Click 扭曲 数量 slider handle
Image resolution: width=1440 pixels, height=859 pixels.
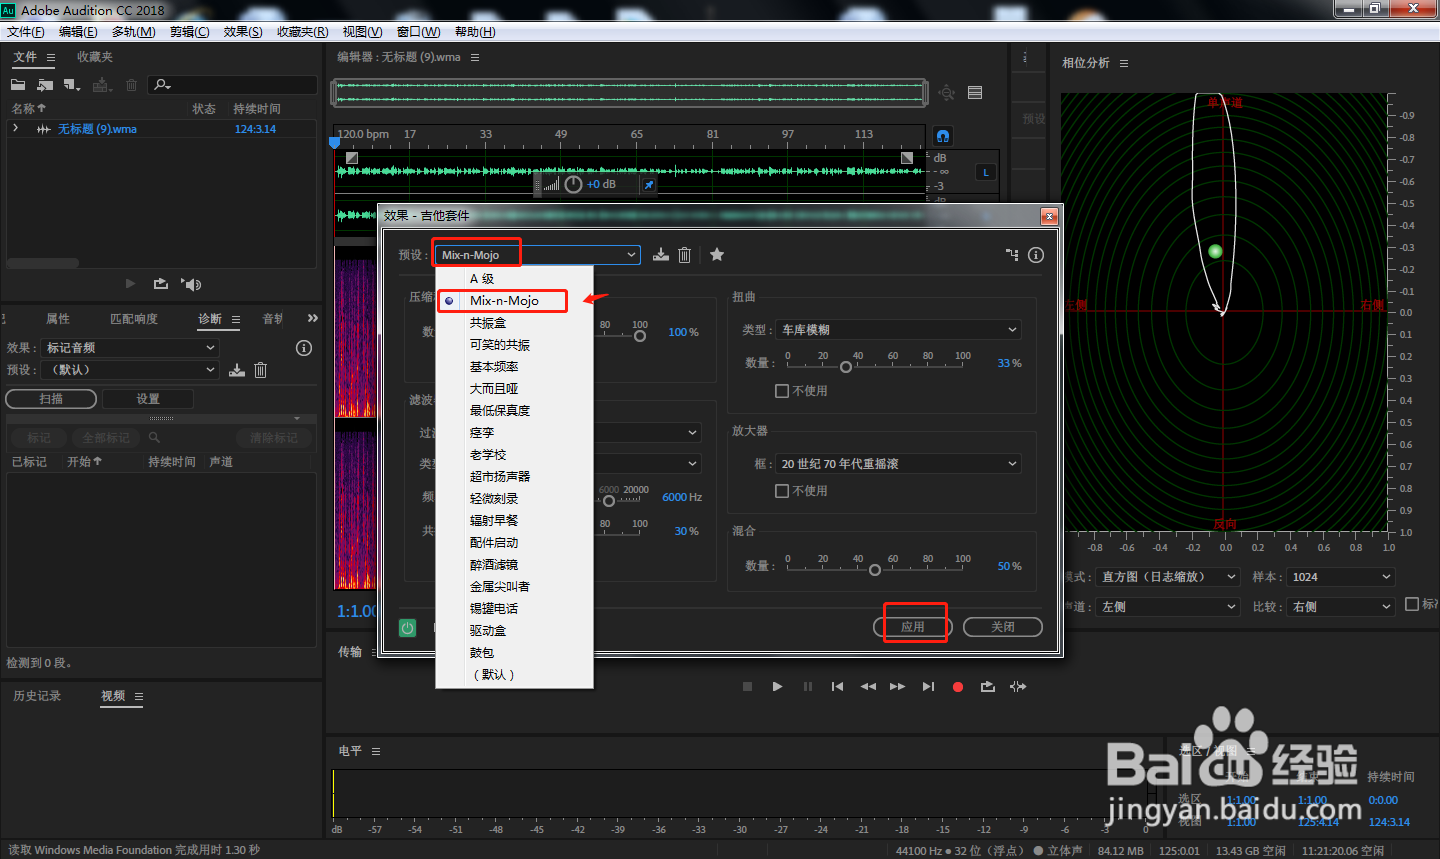pyautogui.click(x=846, y=367)
